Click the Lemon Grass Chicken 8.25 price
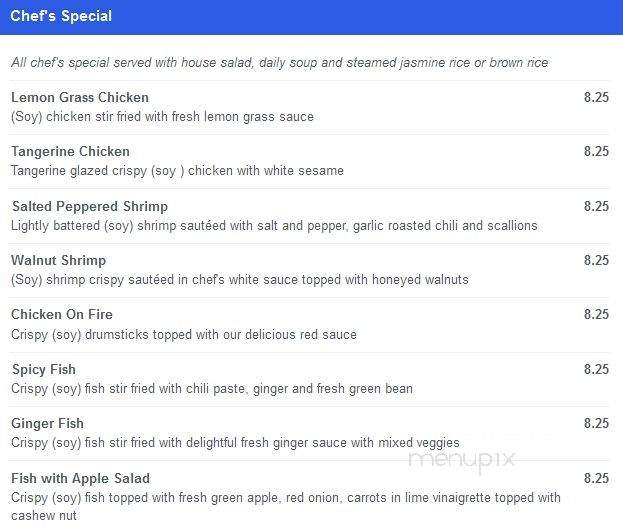The width and height of the screenshot is (623, 528). click(596, 97)
